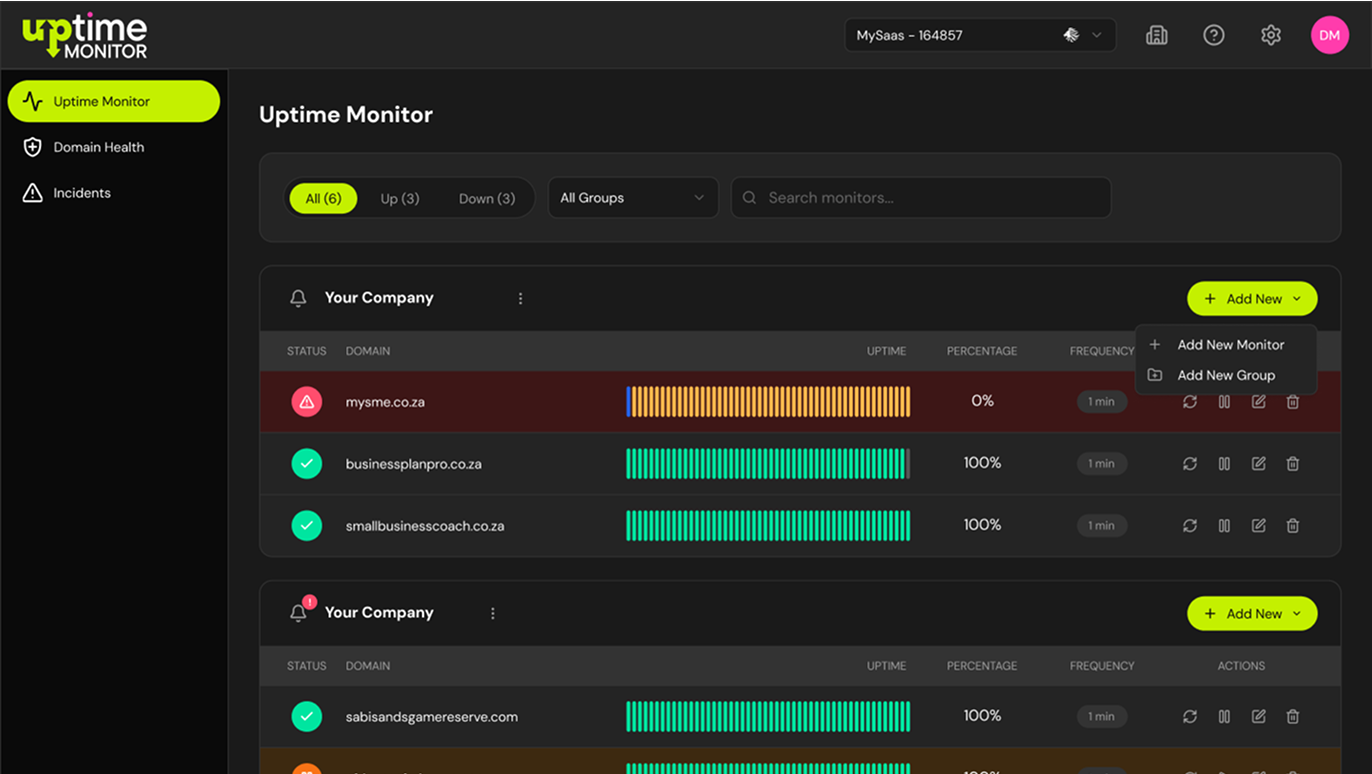Expand the All Groups dropdown
The height and width of the screenshot is (774, 1372).
point(633,198)
